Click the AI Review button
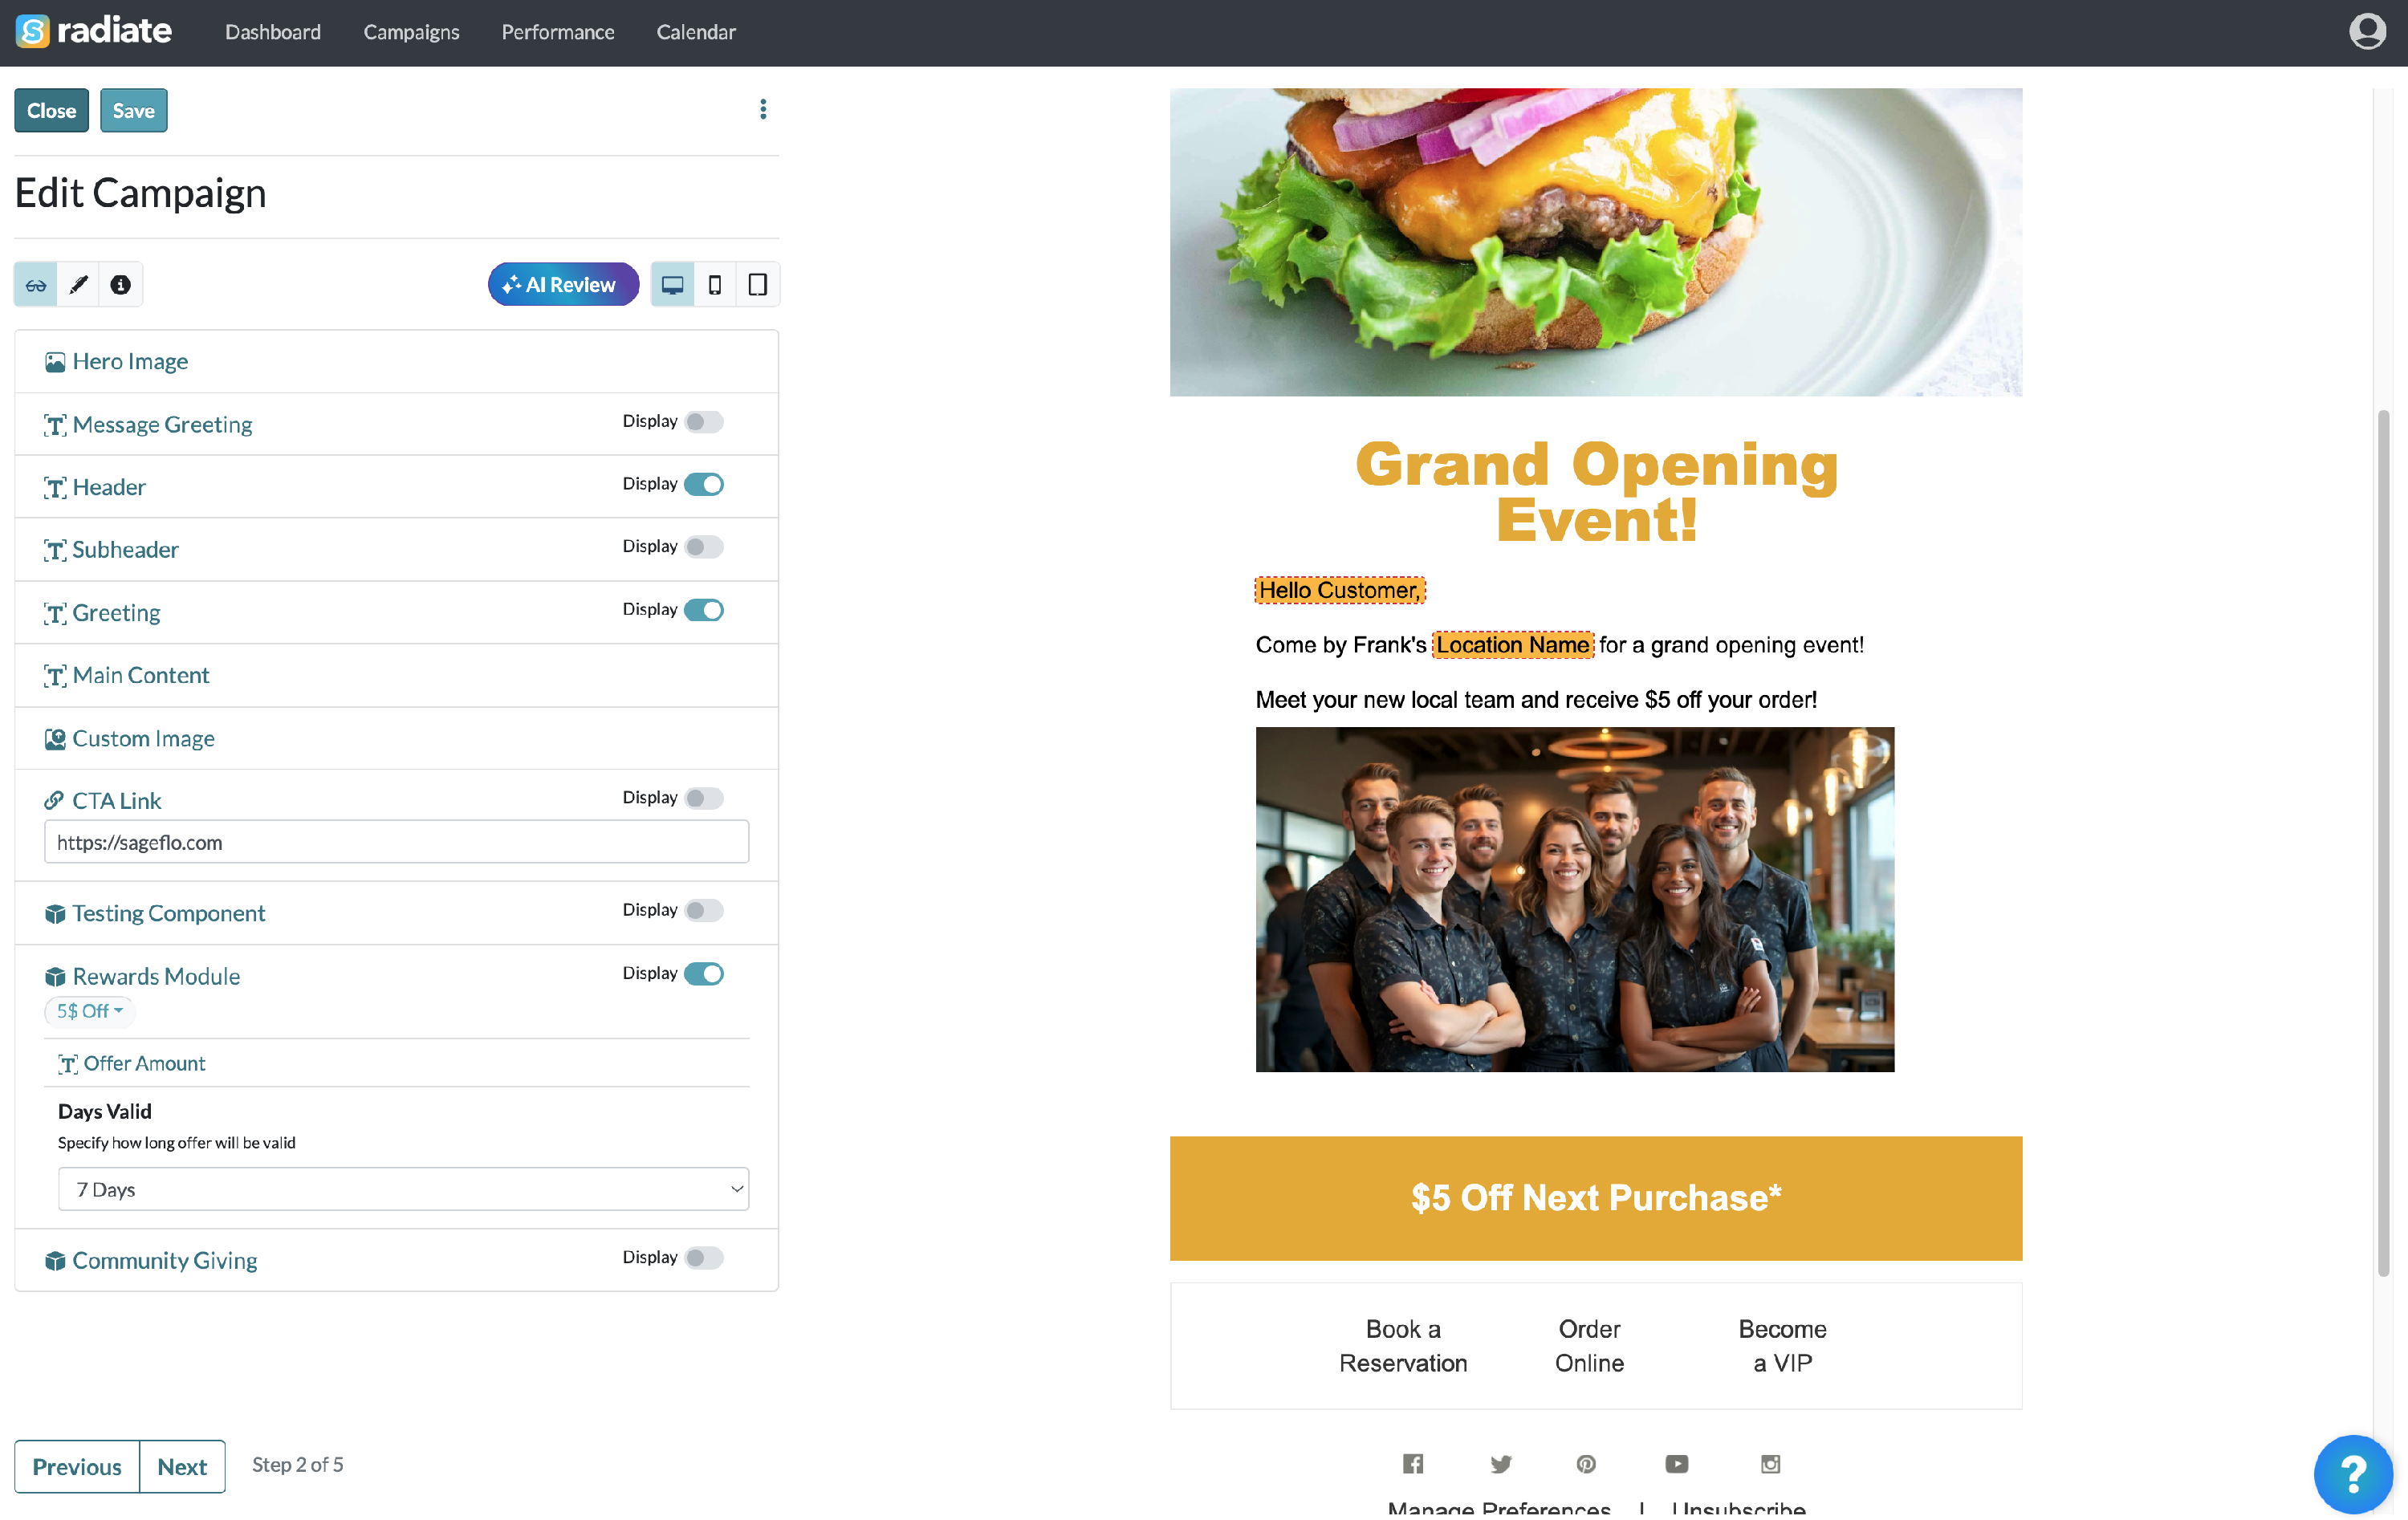The height and width of the screenshot is (1520, 2408). click(x=563, y=285)
